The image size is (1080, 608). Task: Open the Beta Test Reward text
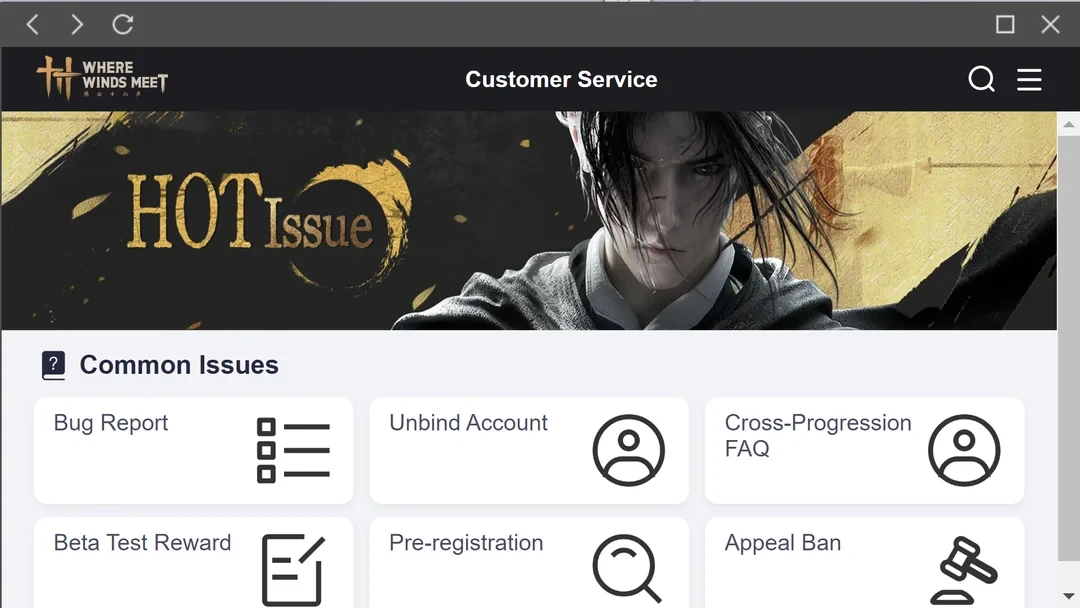tap(143, 543)
